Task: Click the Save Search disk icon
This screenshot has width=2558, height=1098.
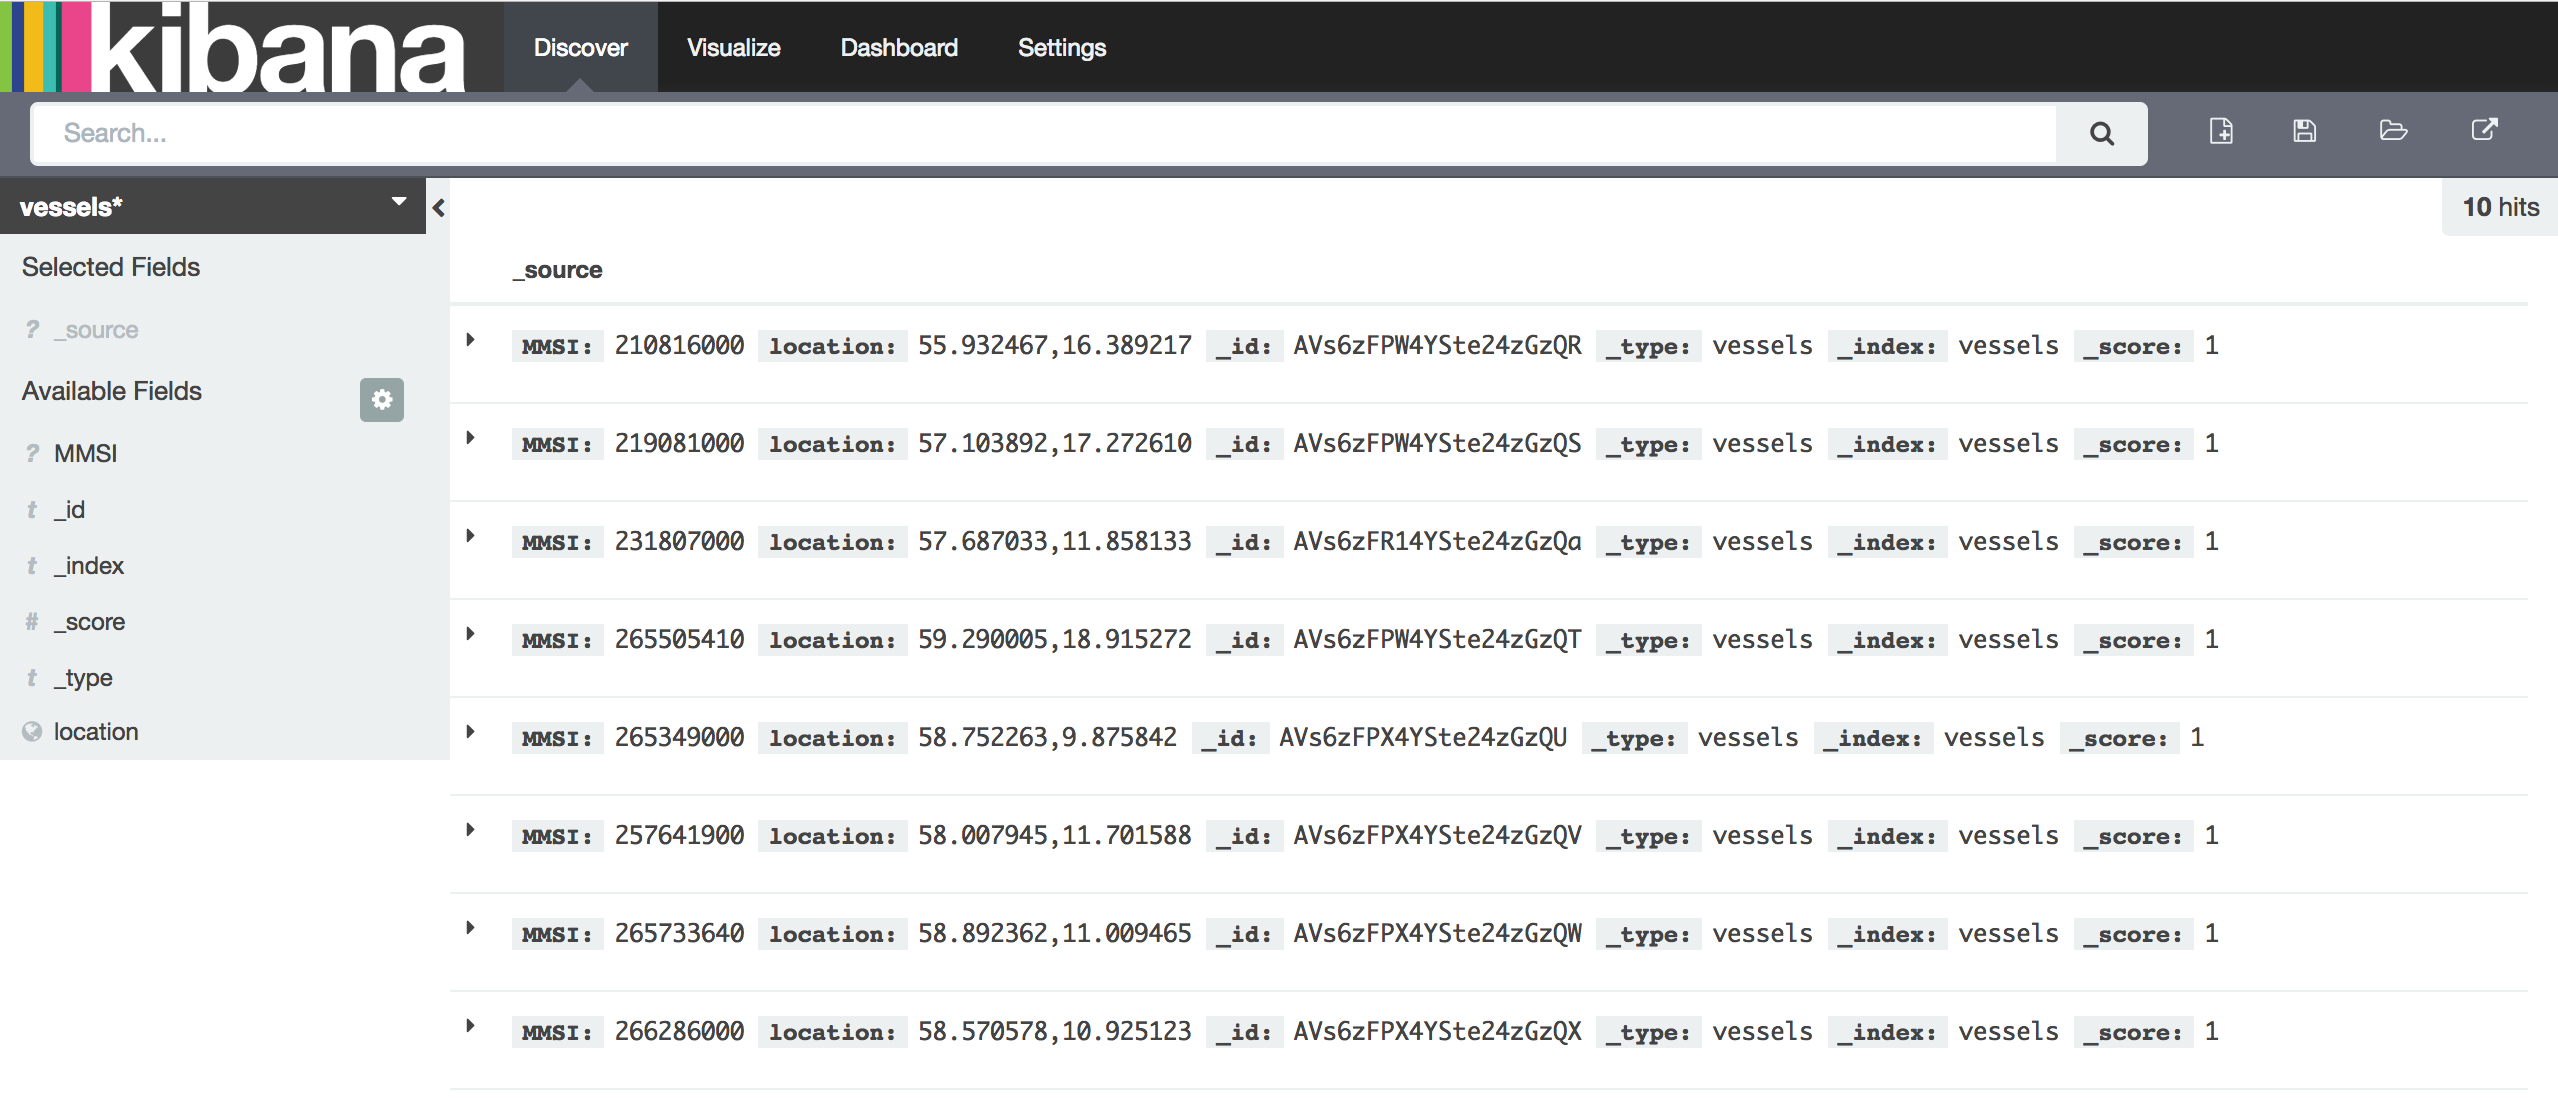Action: [2305, 131]
